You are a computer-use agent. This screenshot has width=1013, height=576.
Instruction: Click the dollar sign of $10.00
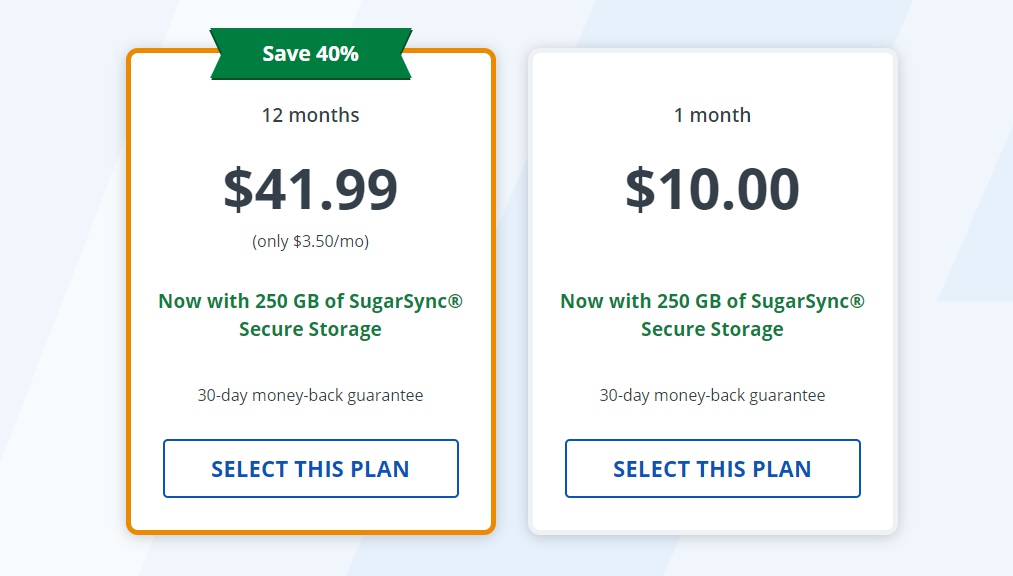(640, 189)
